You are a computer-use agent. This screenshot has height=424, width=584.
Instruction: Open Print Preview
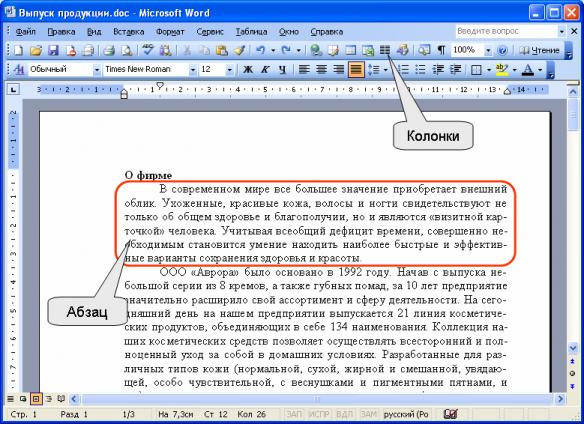pos(127,50)
